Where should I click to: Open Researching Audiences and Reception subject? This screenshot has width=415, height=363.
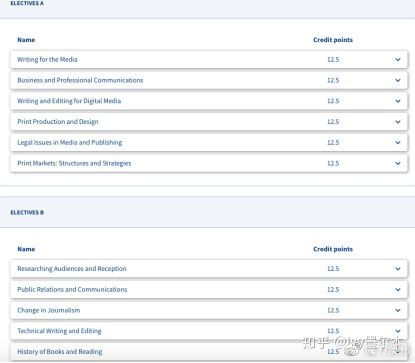point(72,269)
